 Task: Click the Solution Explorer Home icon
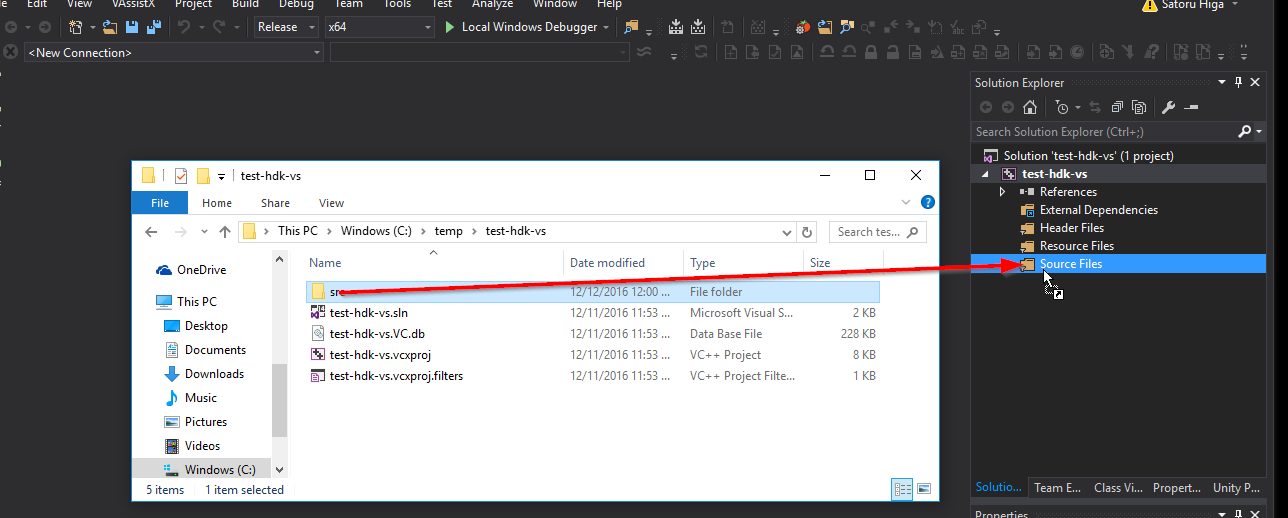[1029, 107]
